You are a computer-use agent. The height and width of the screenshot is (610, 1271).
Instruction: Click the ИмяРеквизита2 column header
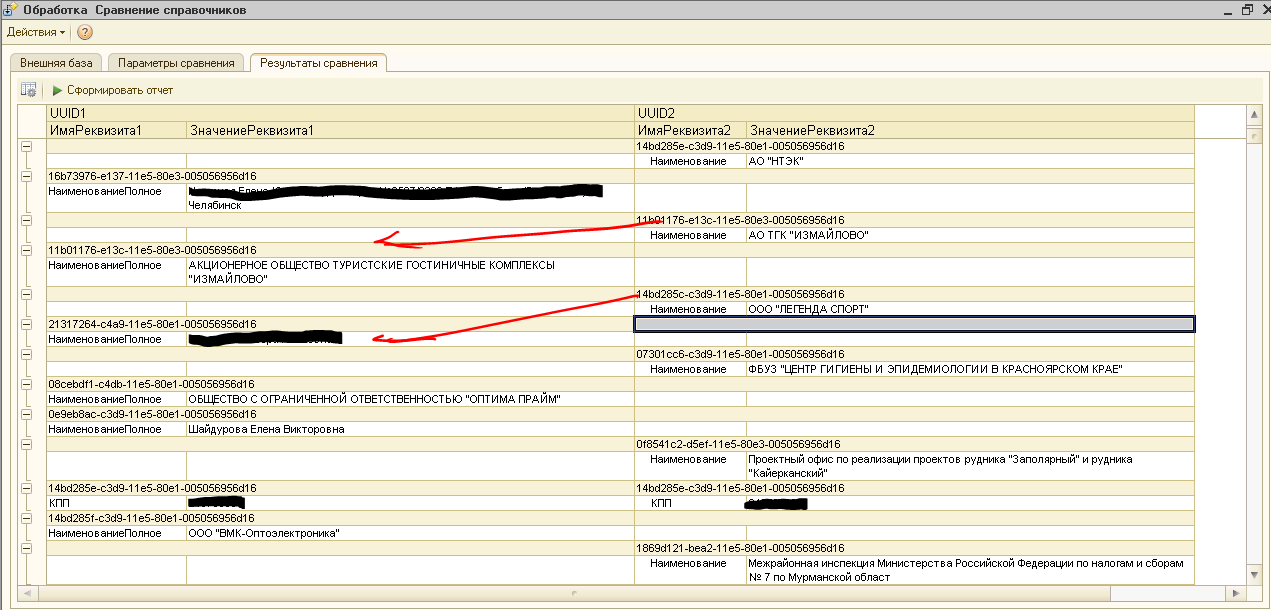[690, 131]
